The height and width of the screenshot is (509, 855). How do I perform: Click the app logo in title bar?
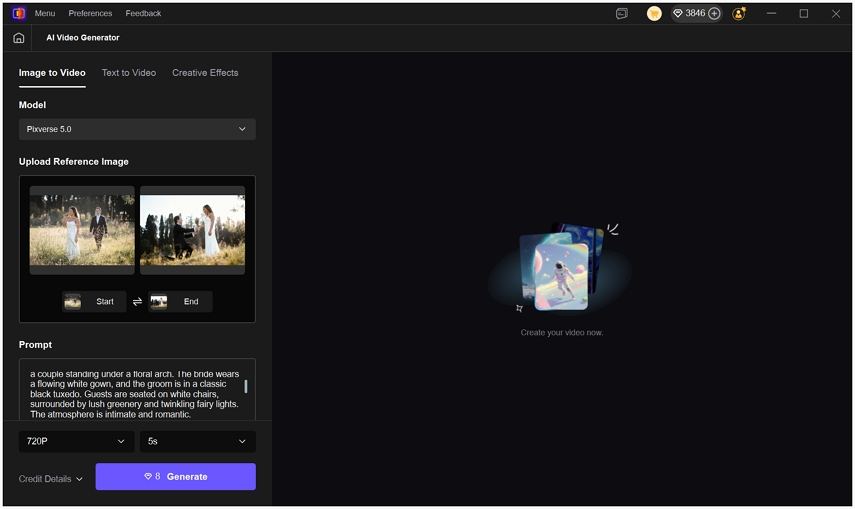point(18,13)
